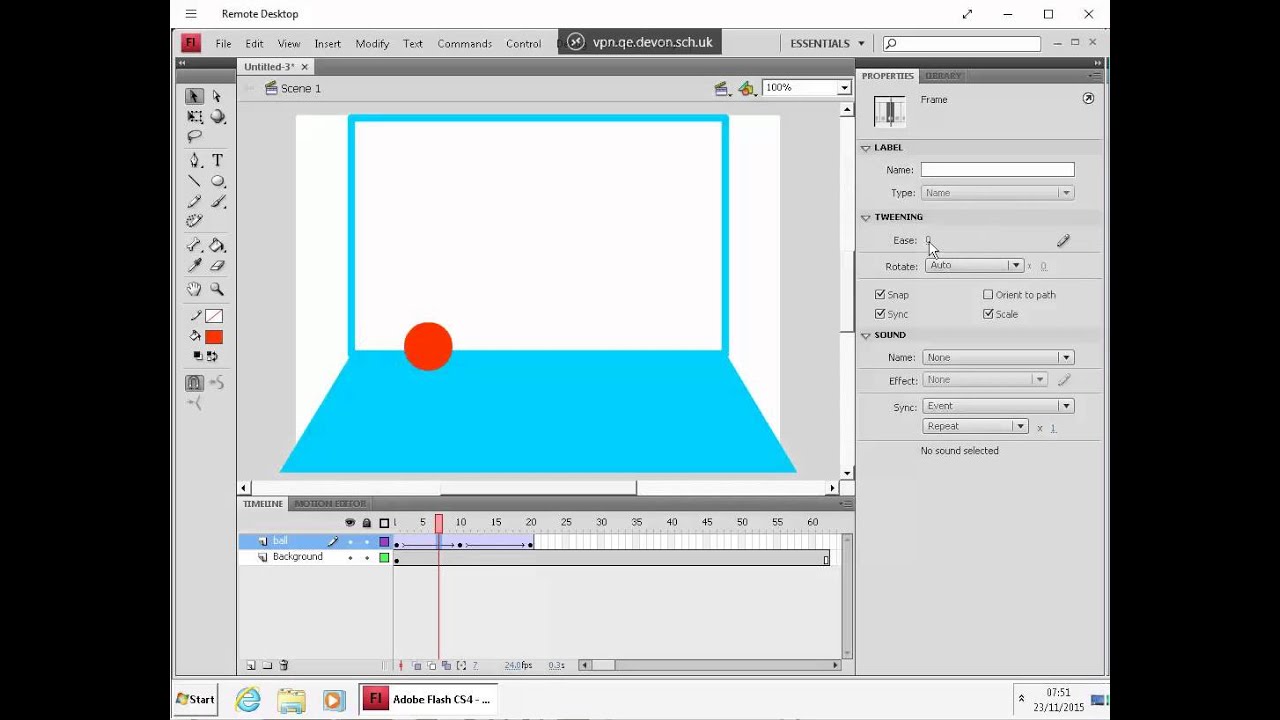Pick the Lasso tool
The height and width of the screenshot is (720, 1280).
(x=194, y=137)
